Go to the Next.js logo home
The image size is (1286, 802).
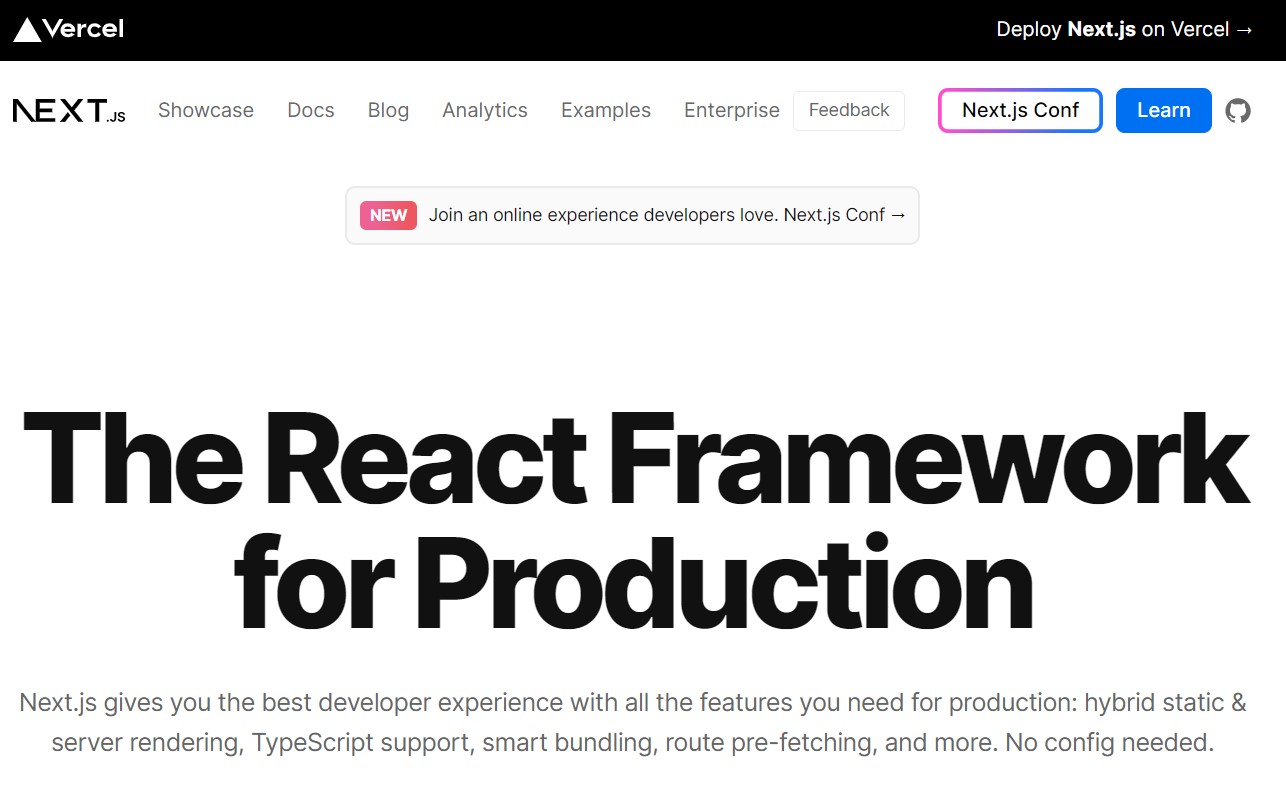(x=69, y=111)
